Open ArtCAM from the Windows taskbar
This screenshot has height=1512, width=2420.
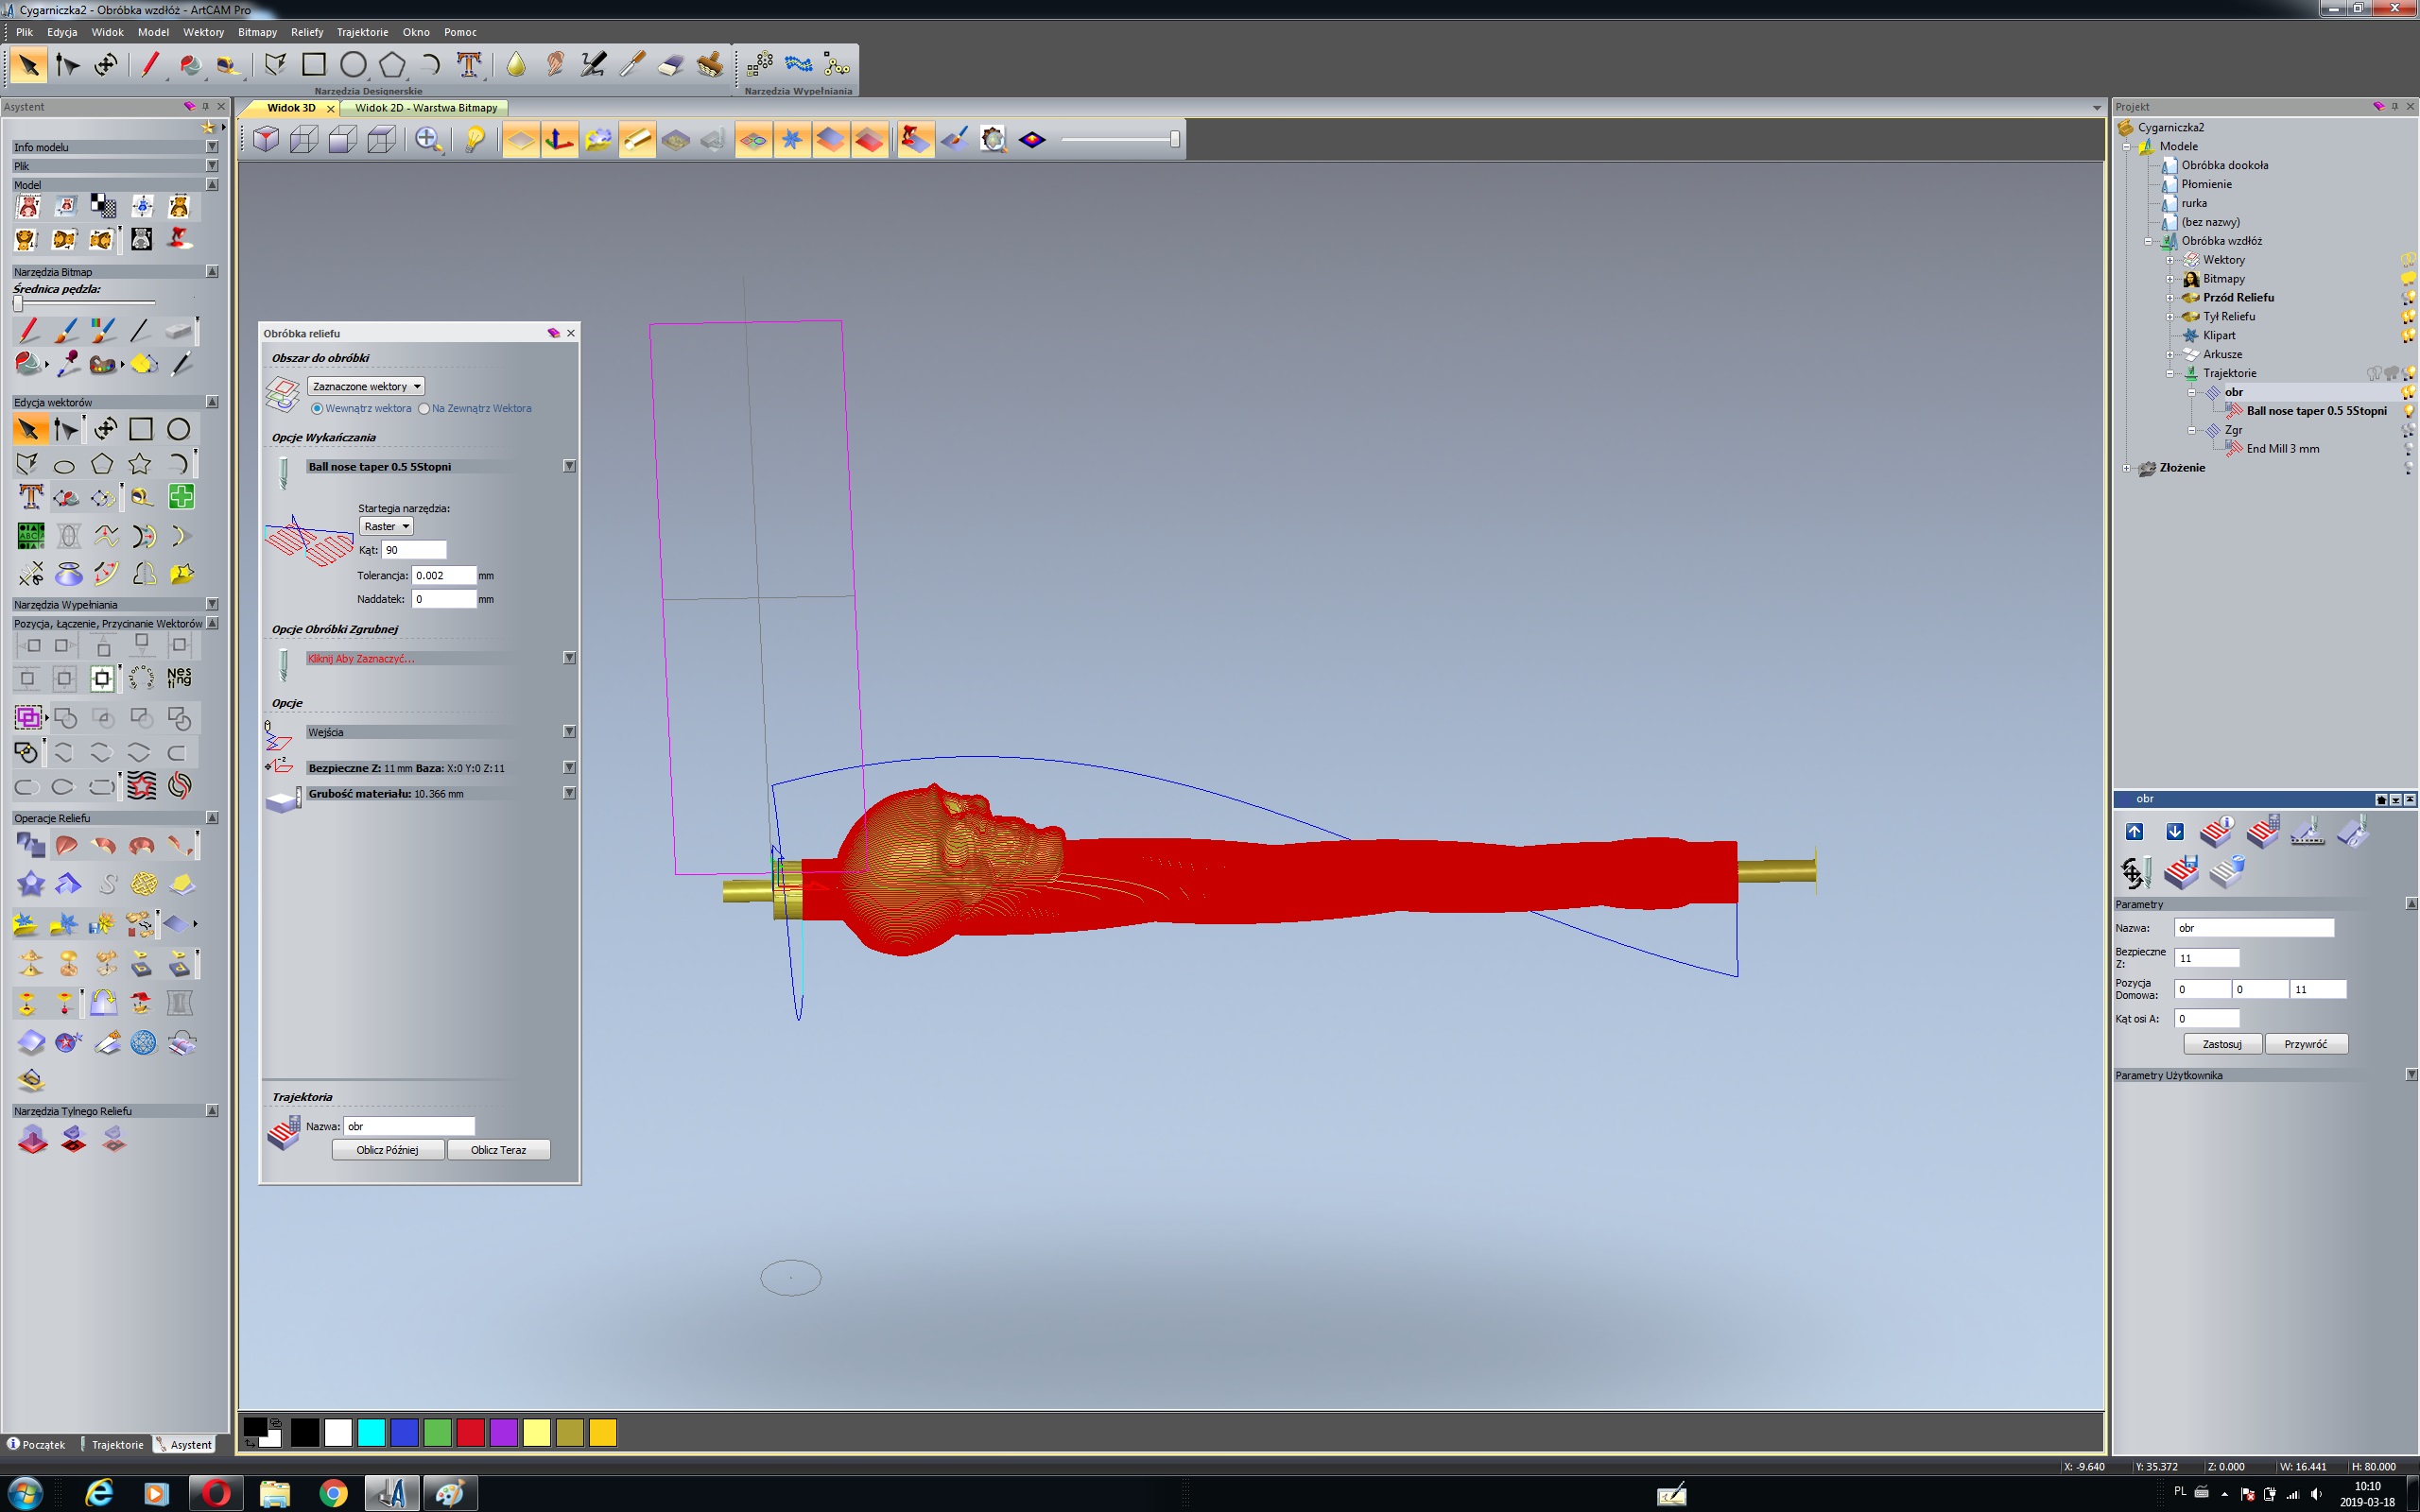(x=391, y=1493)
